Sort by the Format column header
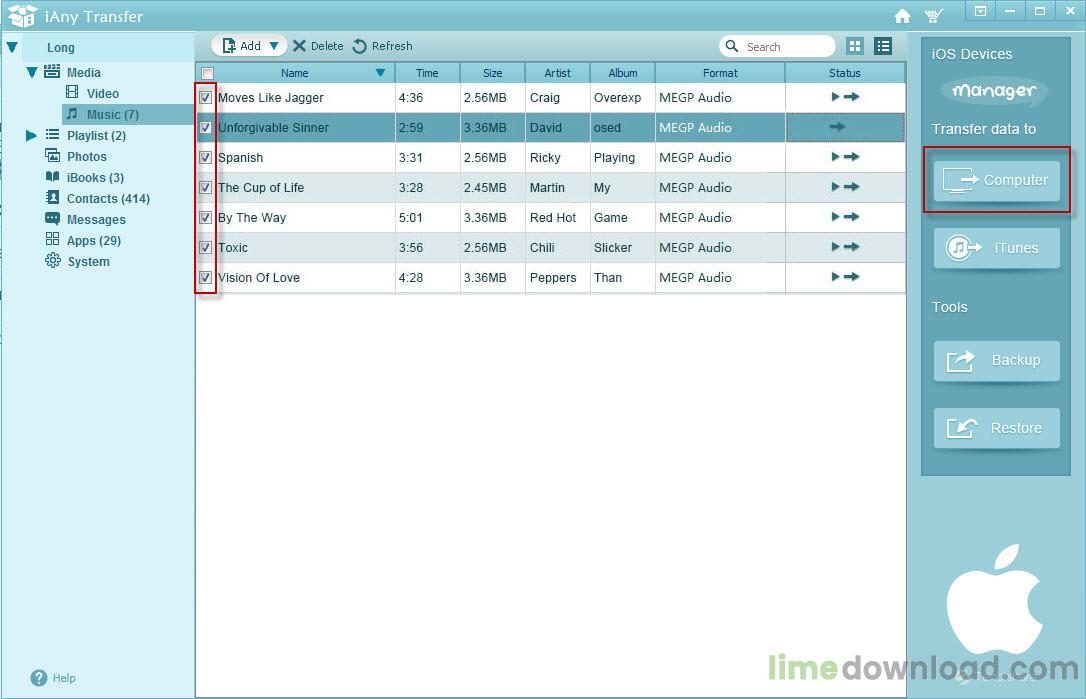Screen dimensions: 1086x699 point(720,73)
